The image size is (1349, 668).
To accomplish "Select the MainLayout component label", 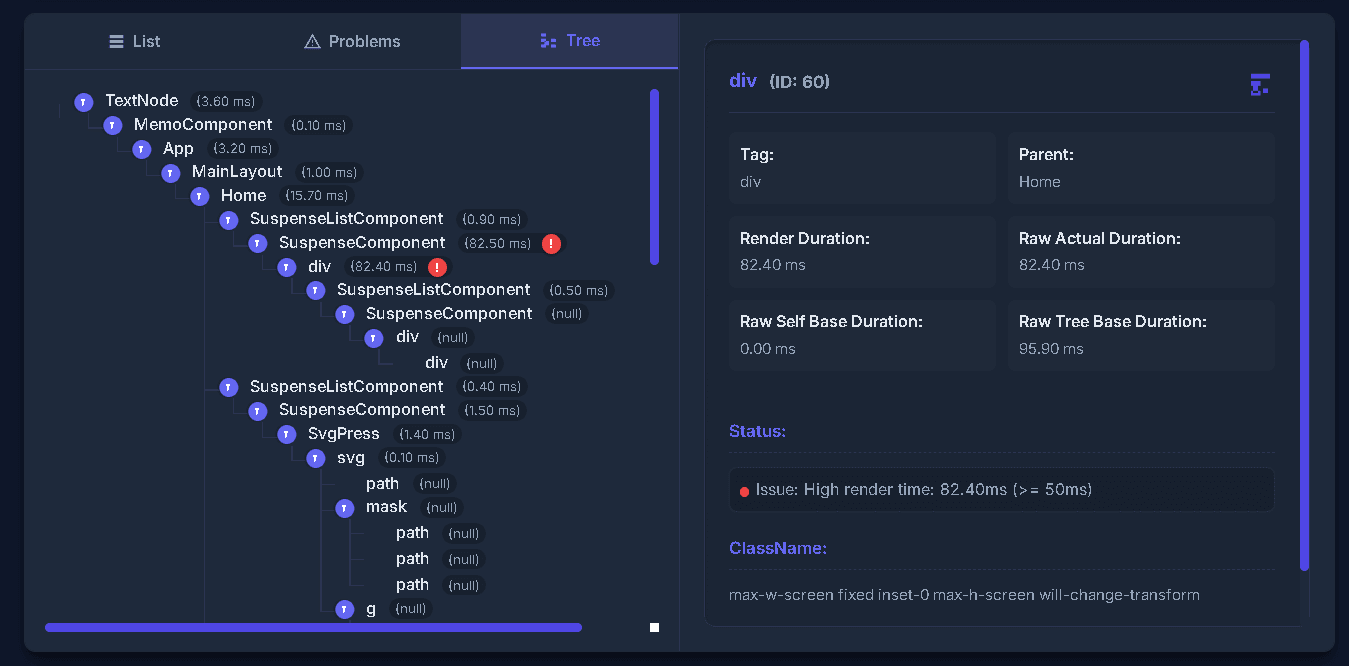I will (x=237, y=172).
